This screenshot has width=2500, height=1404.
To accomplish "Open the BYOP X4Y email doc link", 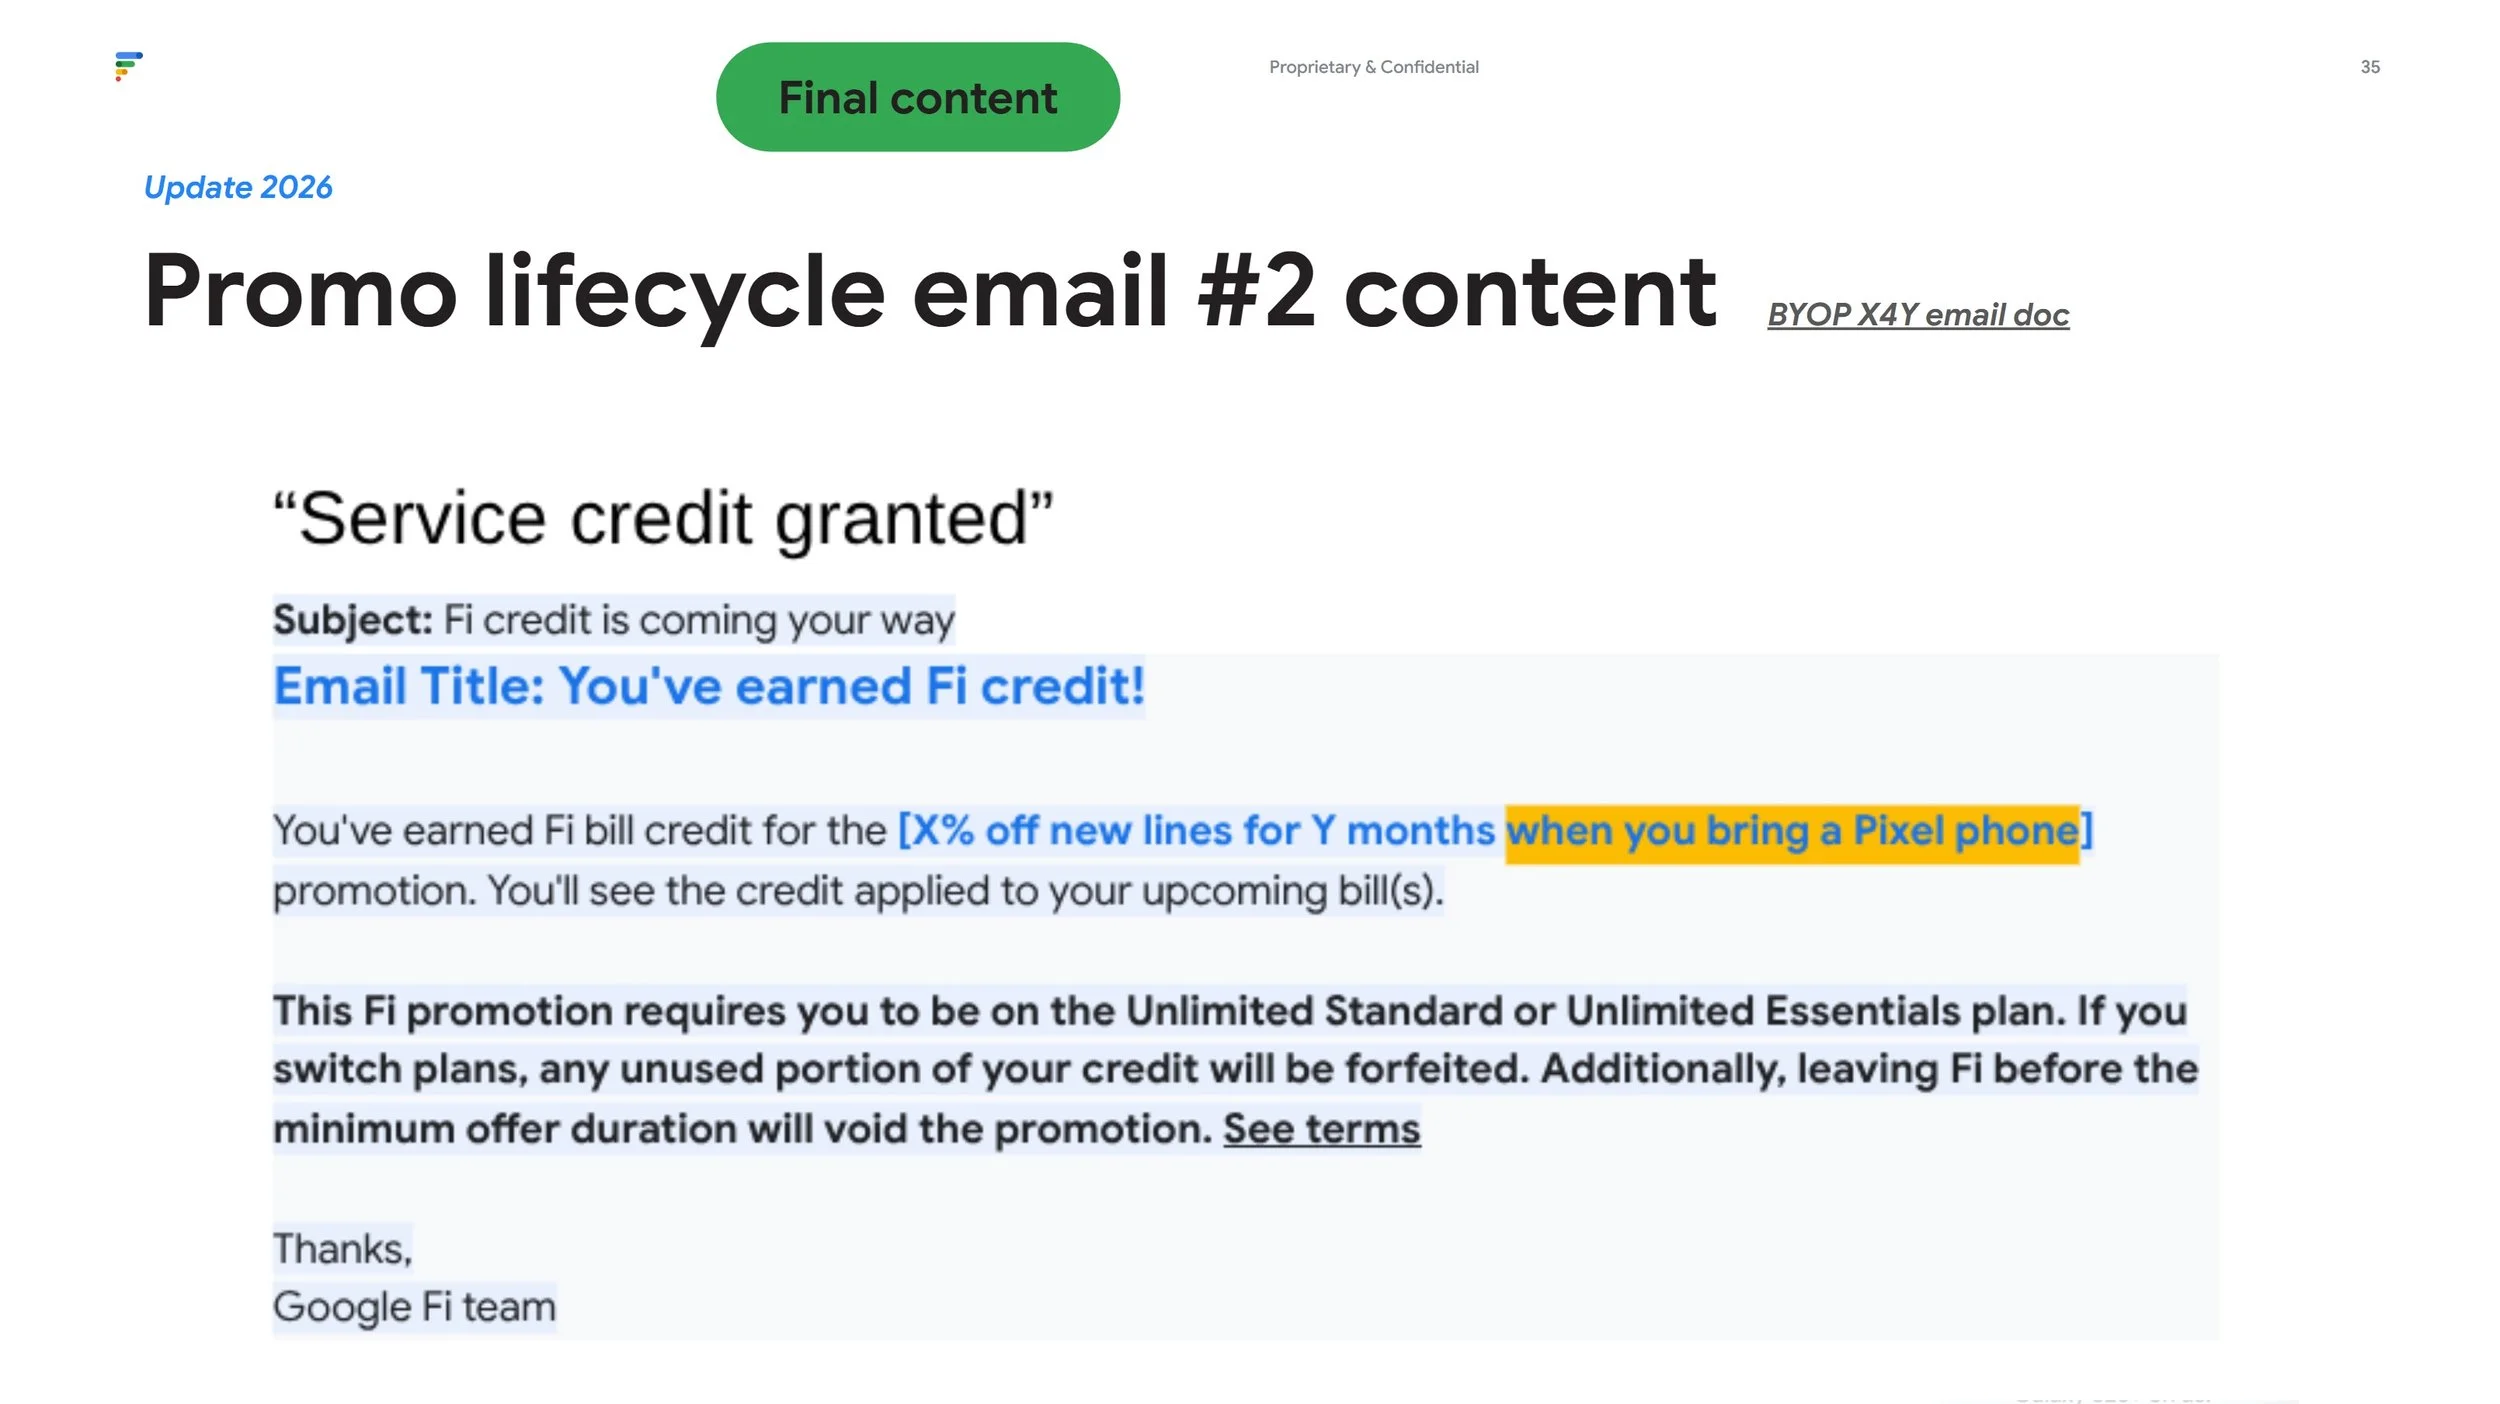I will pyautogui.click(x=1918, y=315).
